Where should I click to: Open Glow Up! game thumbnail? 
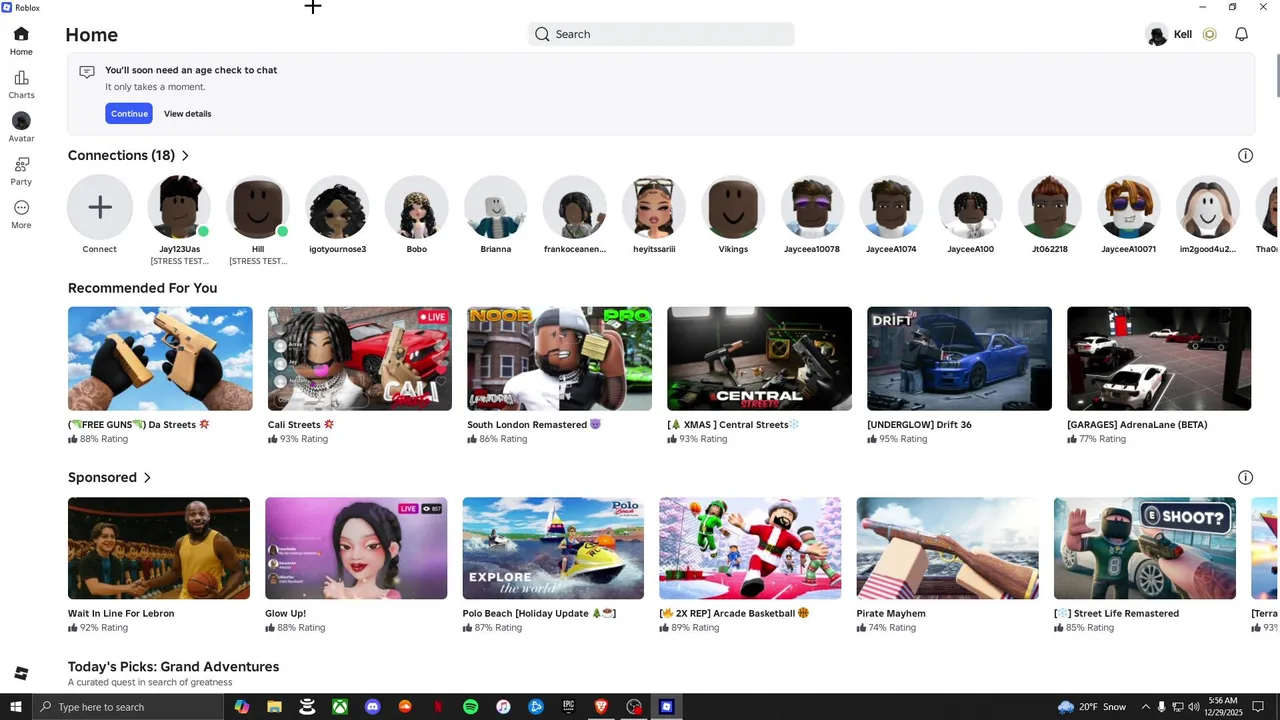coord(356,548)
